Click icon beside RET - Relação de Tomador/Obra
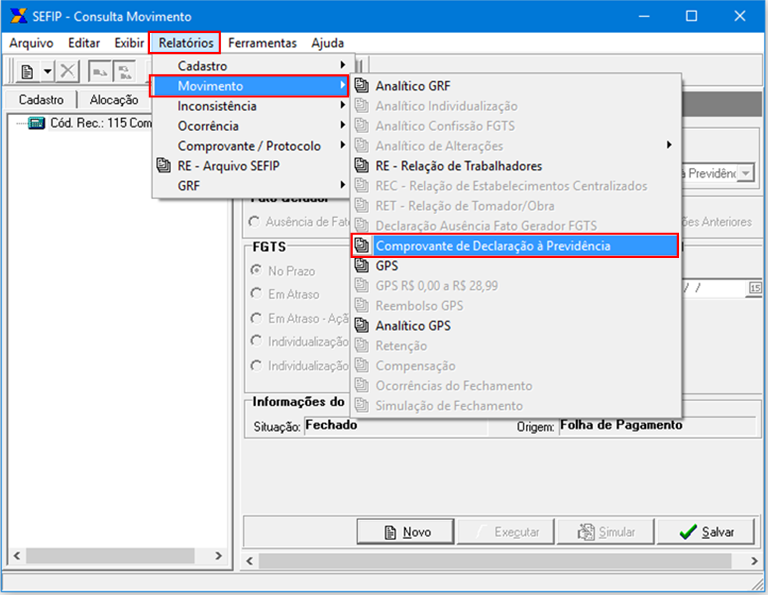 361,206
